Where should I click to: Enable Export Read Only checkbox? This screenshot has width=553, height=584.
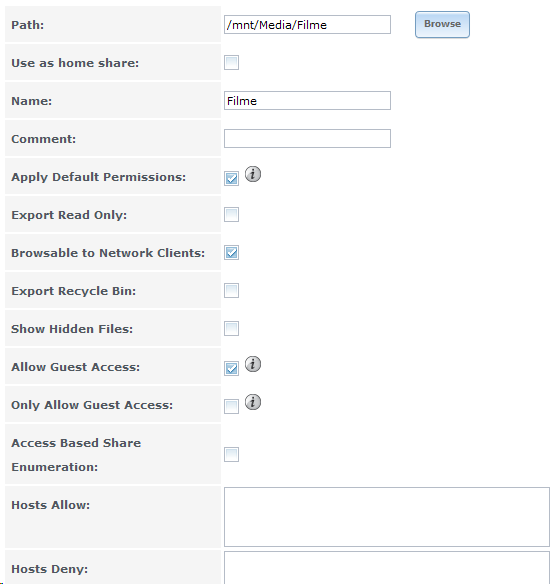(x=231, y=215)
